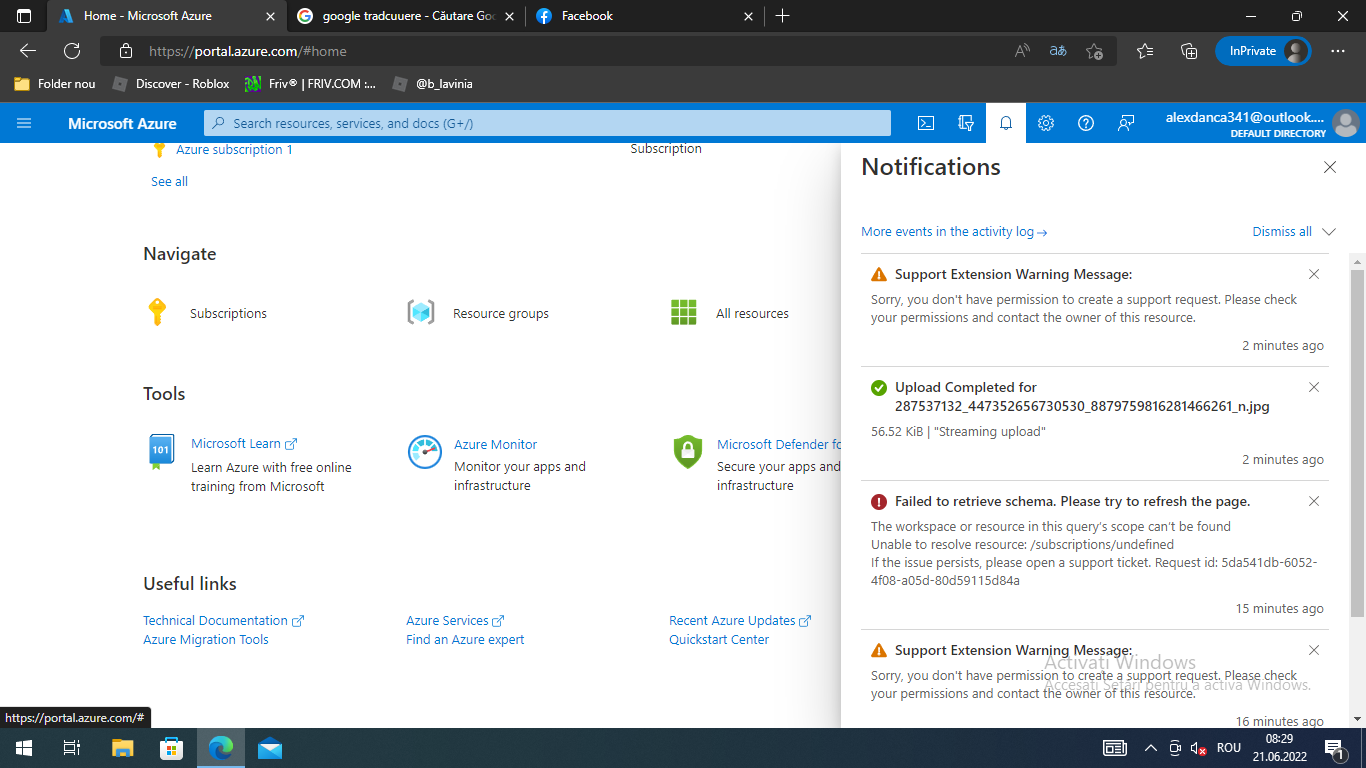Image resolution: width=1366 pixels, height=768 pixels.
Task: Dismiss the Support Extension Warning from 16 minutes ago
Action: tap(1314, 650)
